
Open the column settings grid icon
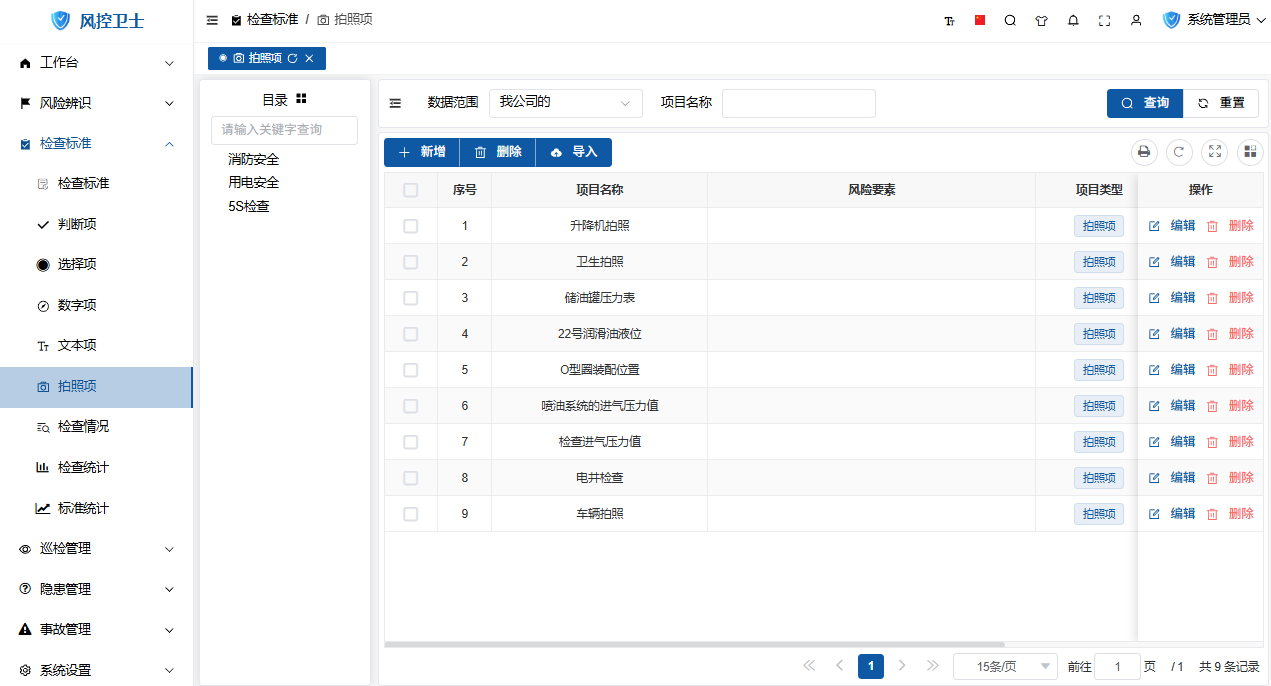click(1250, 152)
